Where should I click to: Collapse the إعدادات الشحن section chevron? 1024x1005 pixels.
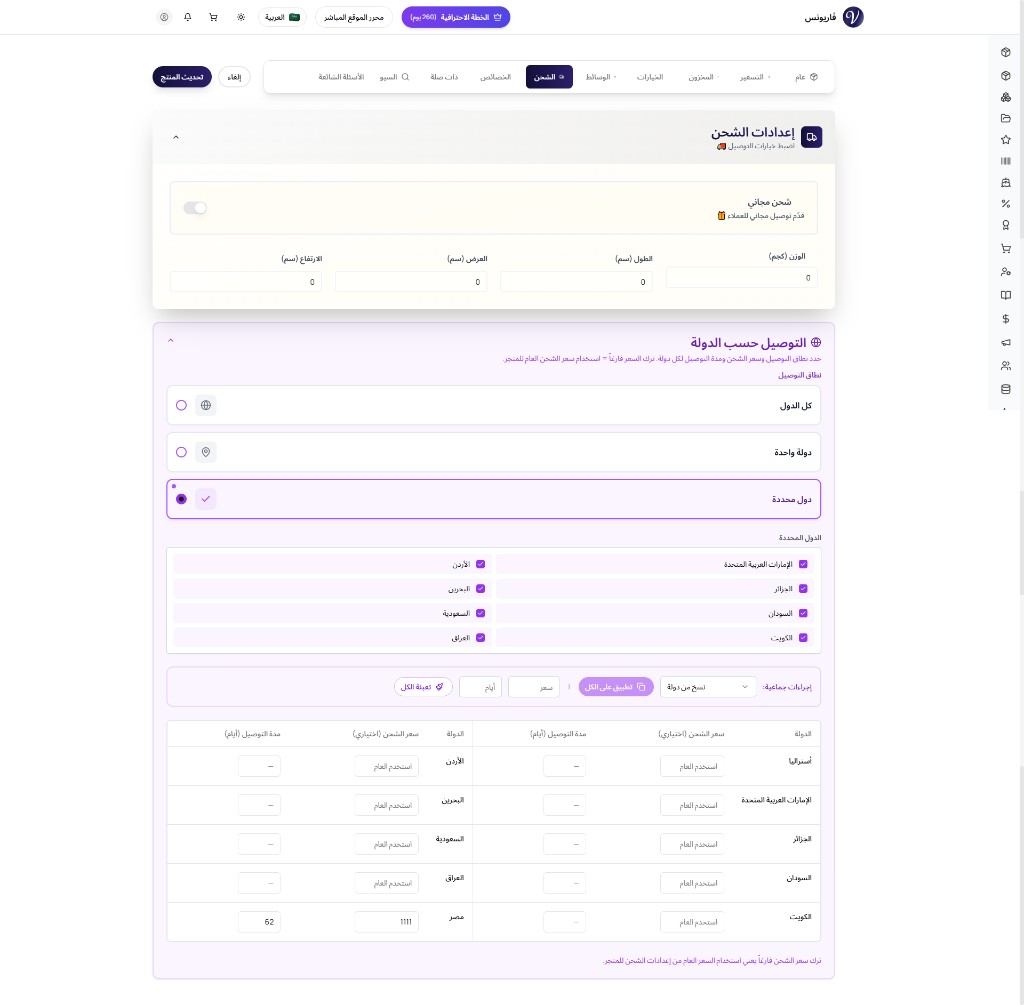176,137
